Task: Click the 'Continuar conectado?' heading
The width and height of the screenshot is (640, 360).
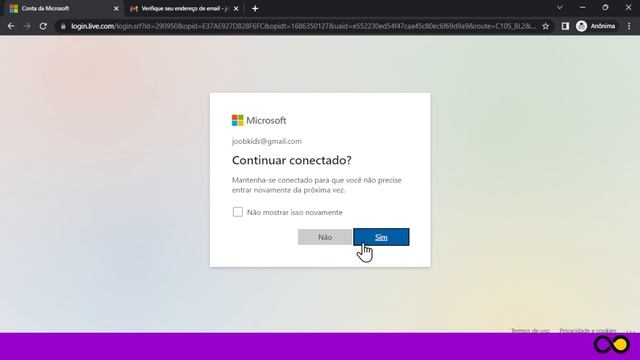Action: tap(291, 160)
